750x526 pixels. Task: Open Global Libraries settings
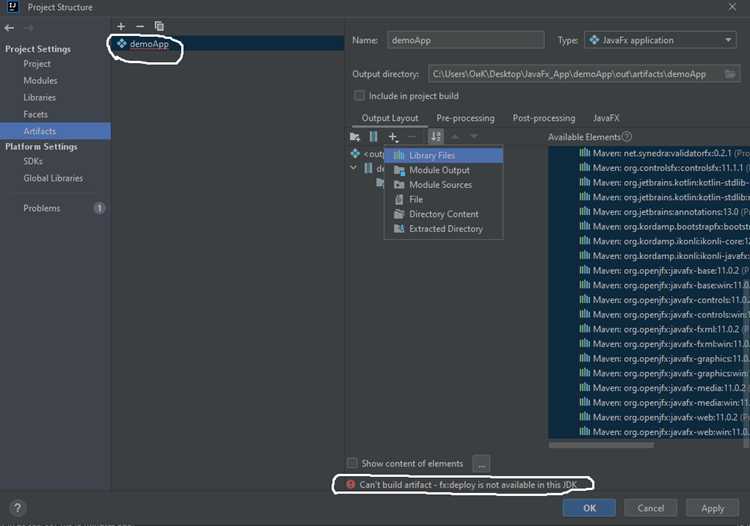[x=53, y=178]
